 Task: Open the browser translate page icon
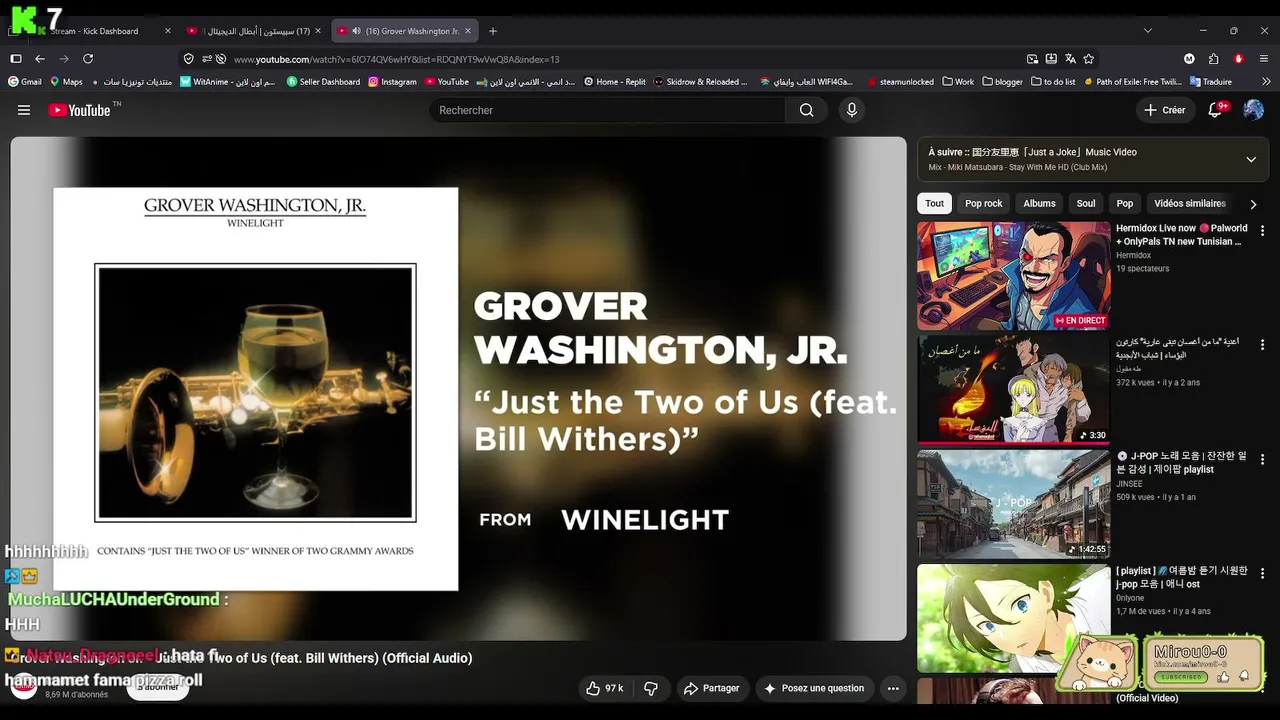1070,59
